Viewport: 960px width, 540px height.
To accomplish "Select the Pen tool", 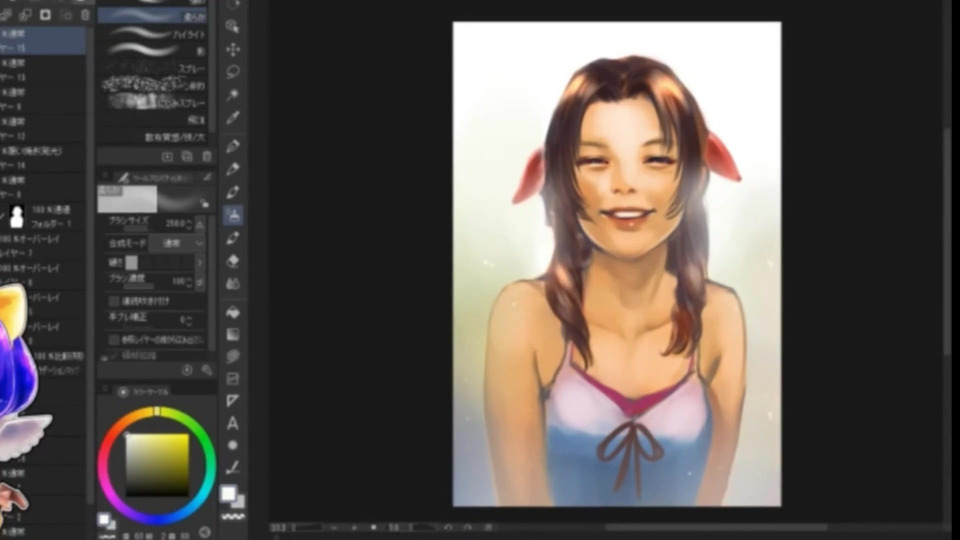I will tap(233, 146).
